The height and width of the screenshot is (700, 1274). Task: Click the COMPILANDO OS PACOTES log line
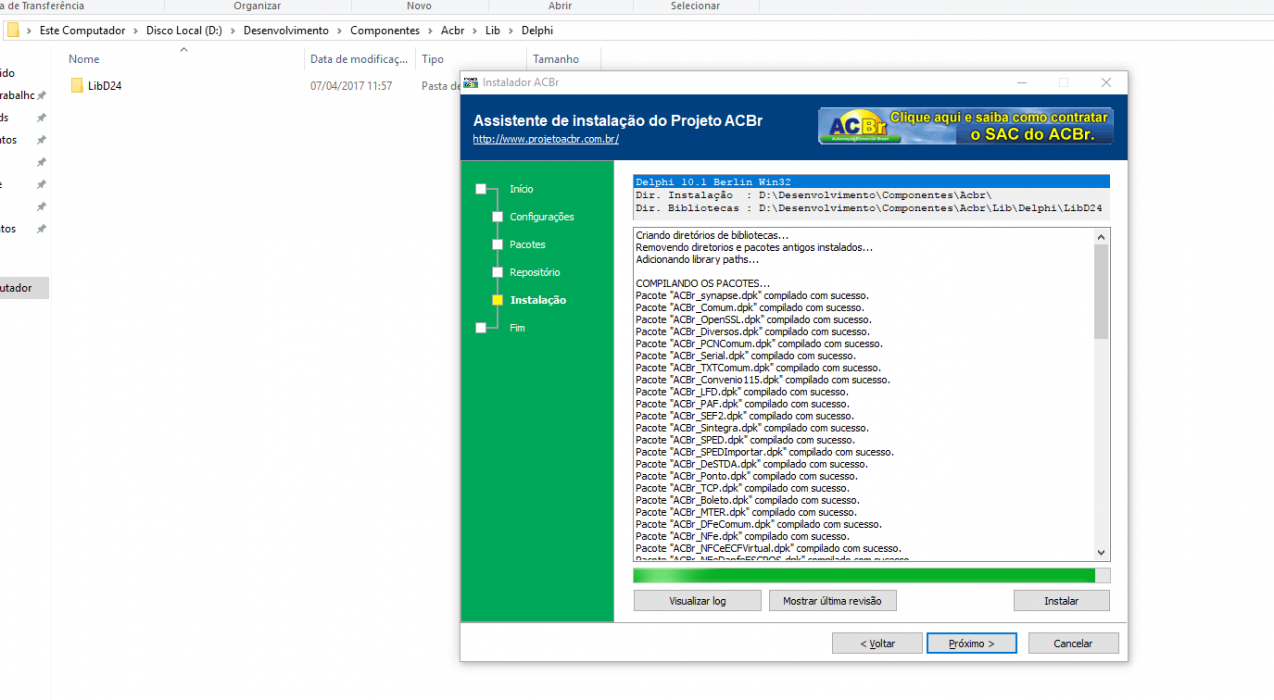click(703, 284)
